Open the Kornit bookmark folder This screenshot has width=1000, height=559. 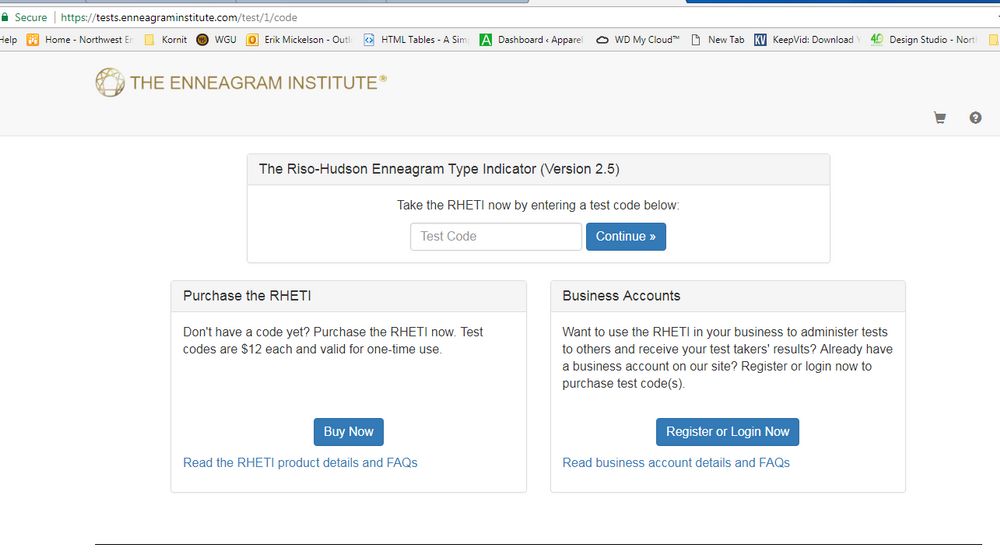166,40
